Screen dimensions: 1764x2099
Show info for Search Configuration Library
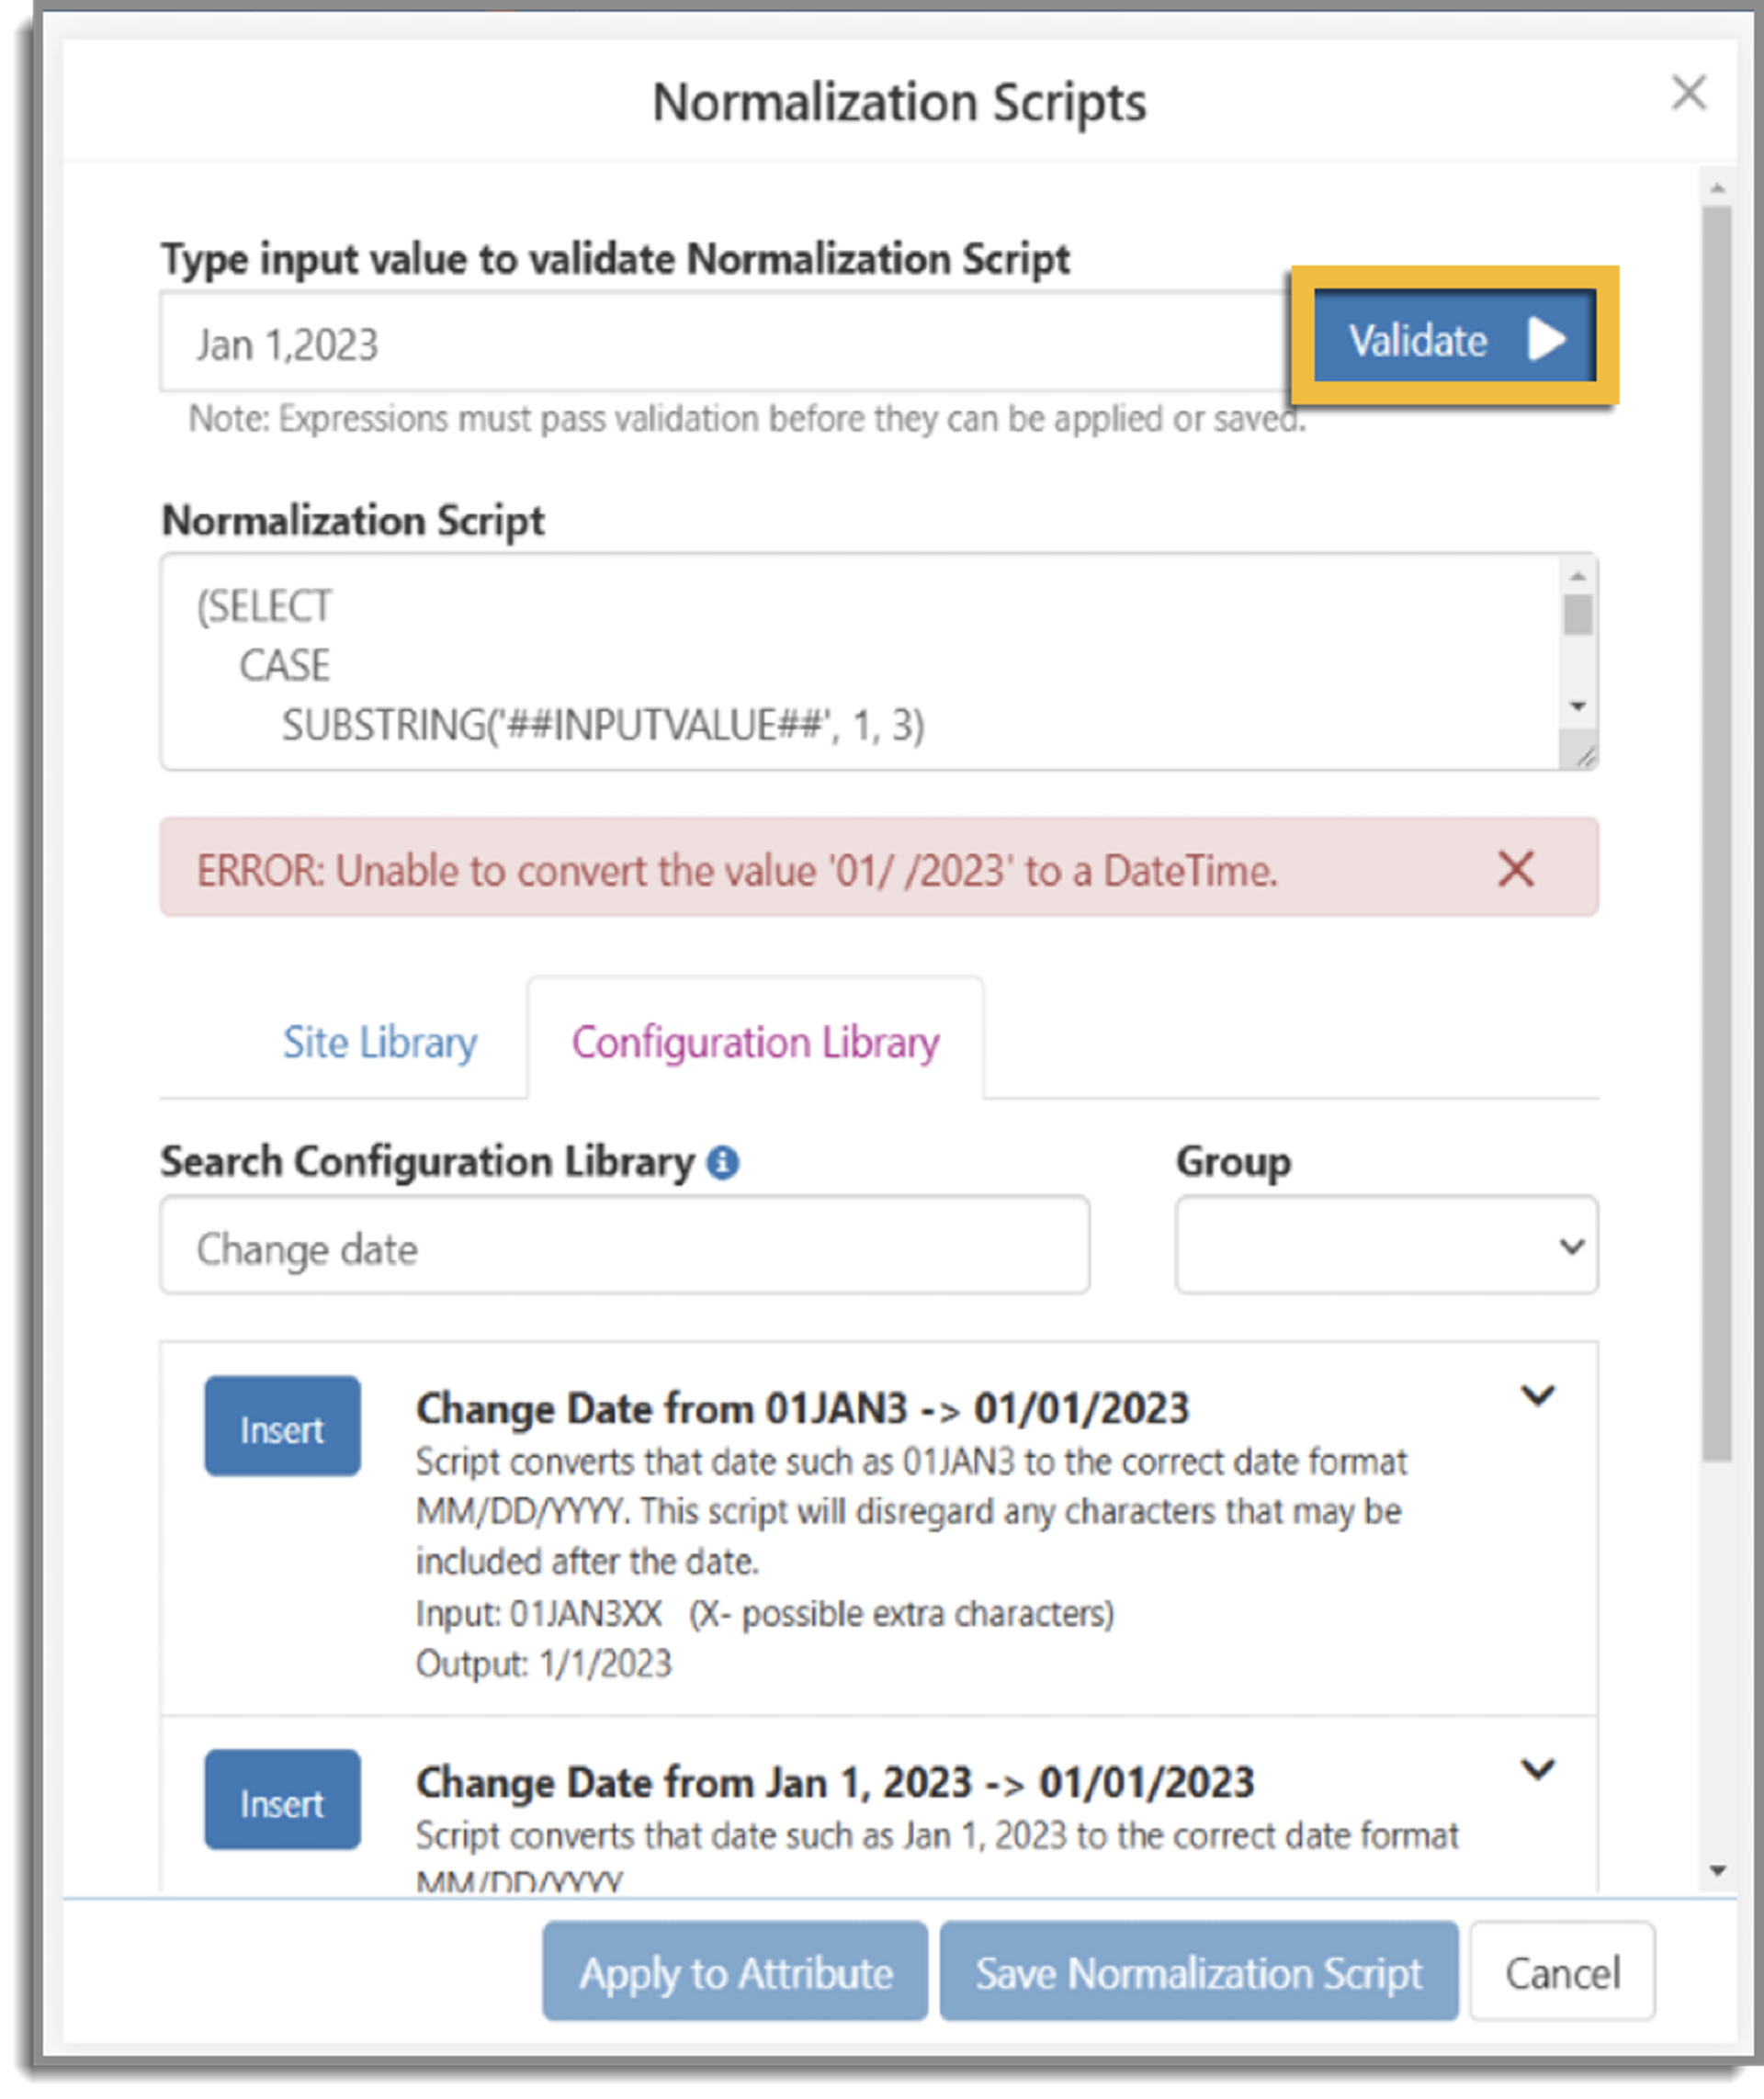point(723,1162)
